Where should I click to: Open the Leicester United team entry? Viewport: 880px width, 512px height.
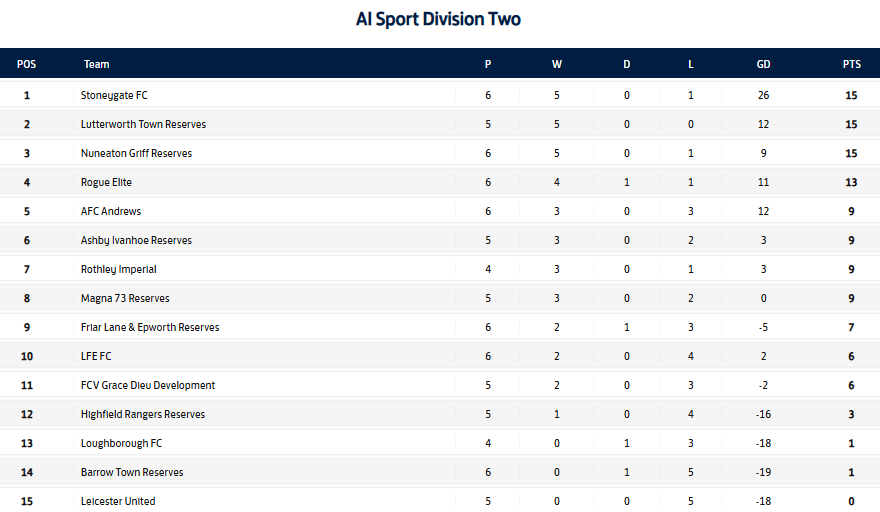(x=118, y=501)
